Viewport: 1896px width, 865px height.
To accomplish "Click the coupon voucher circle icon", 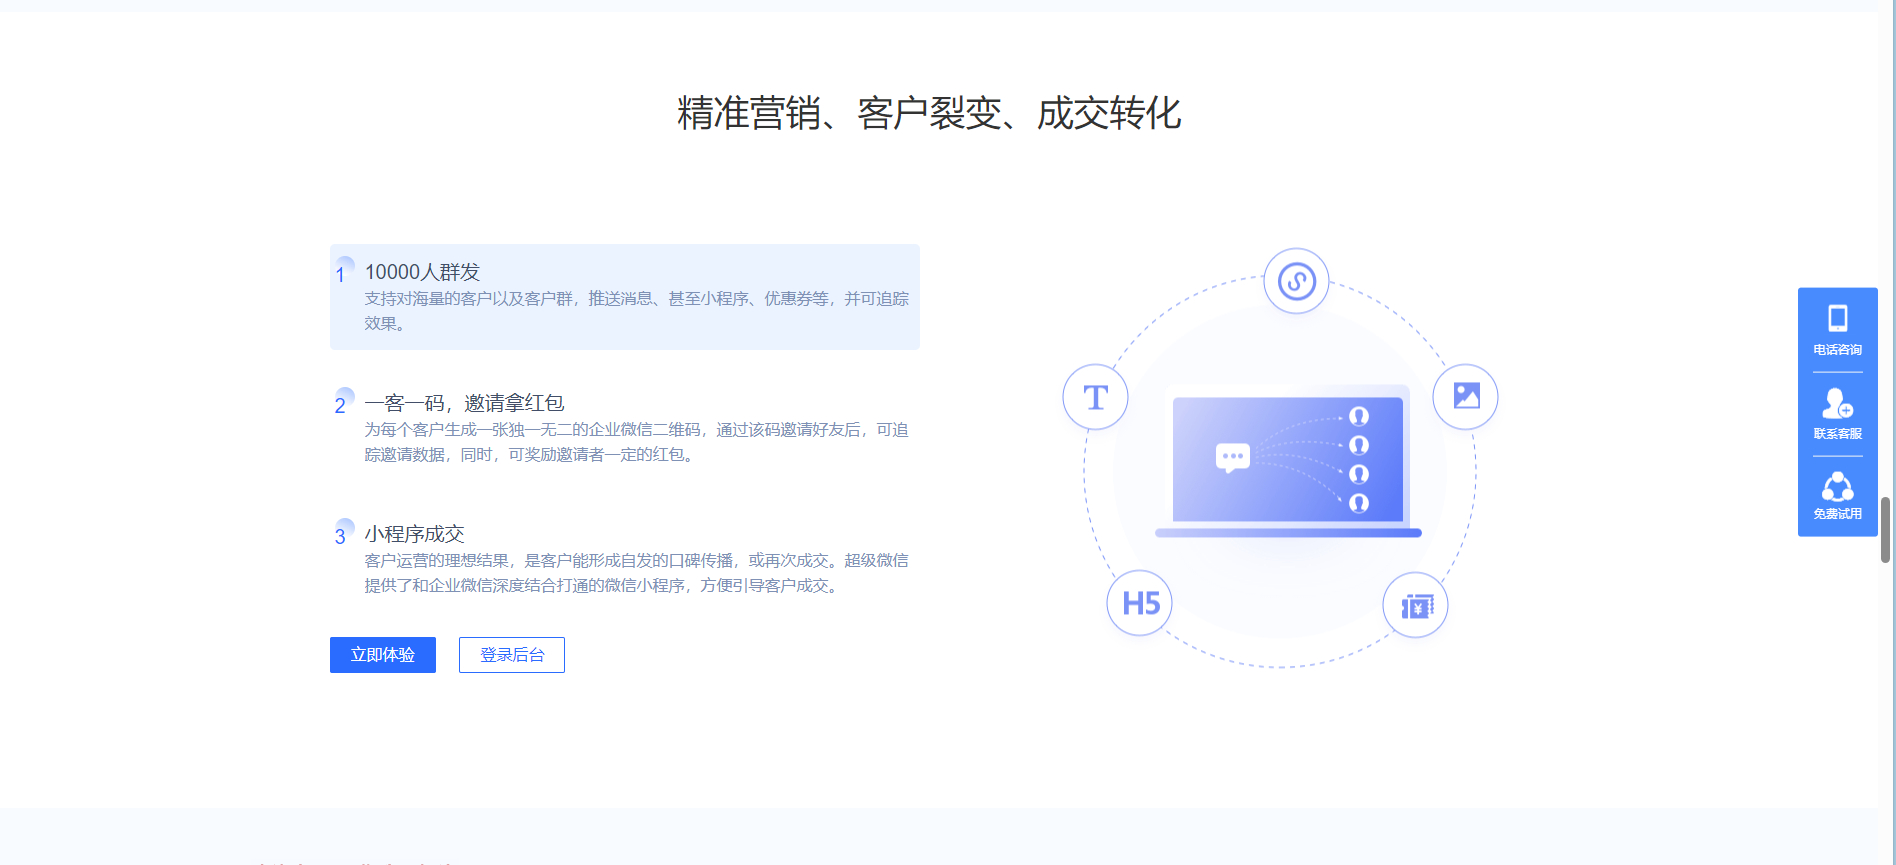I will click(1416, 606).
